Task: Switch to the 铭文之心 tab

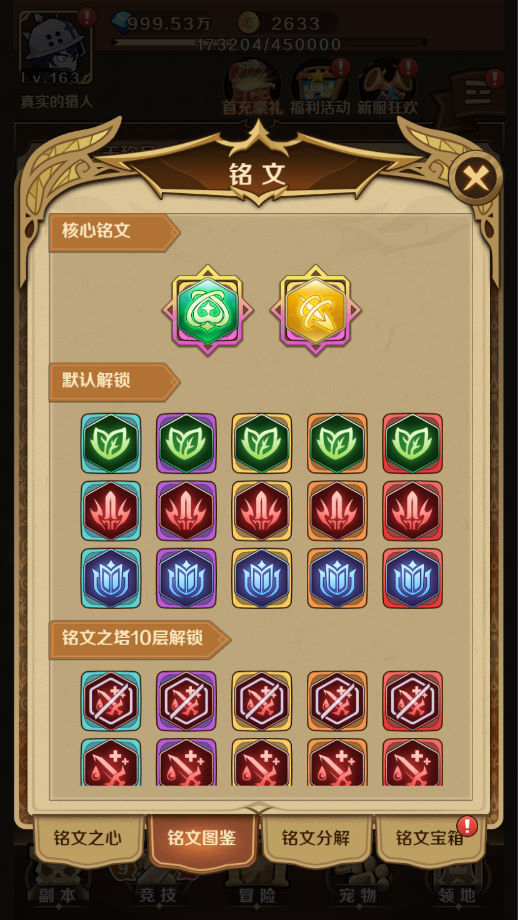Action: pos(88,838)
